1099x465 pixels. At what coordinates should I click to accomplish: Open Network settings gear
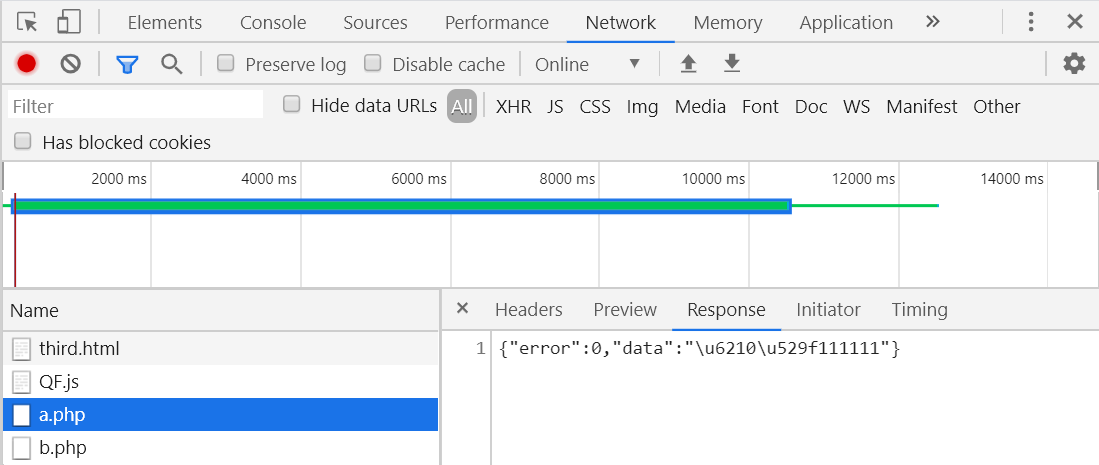coord(1074,65)
